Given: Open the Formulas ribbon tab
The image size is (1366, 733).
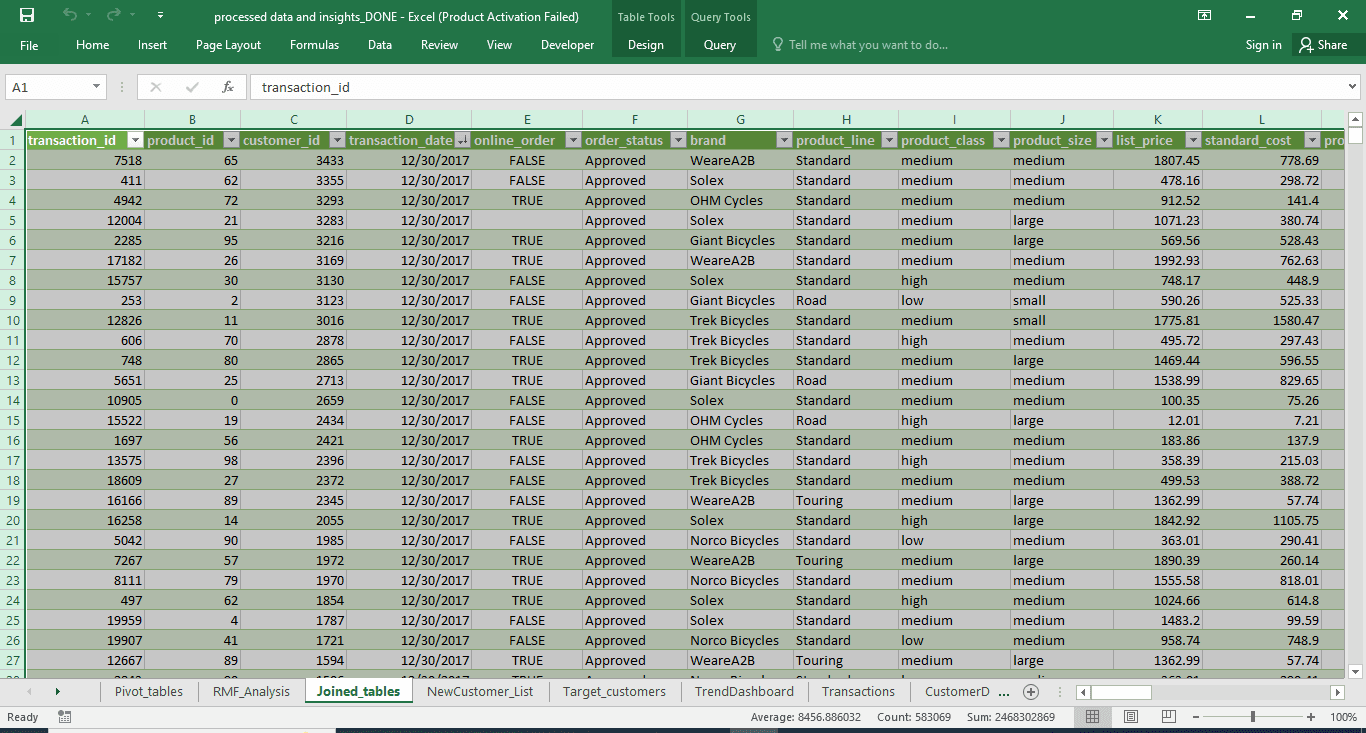Looking at the screenshot, I should (x=314, y=45).
